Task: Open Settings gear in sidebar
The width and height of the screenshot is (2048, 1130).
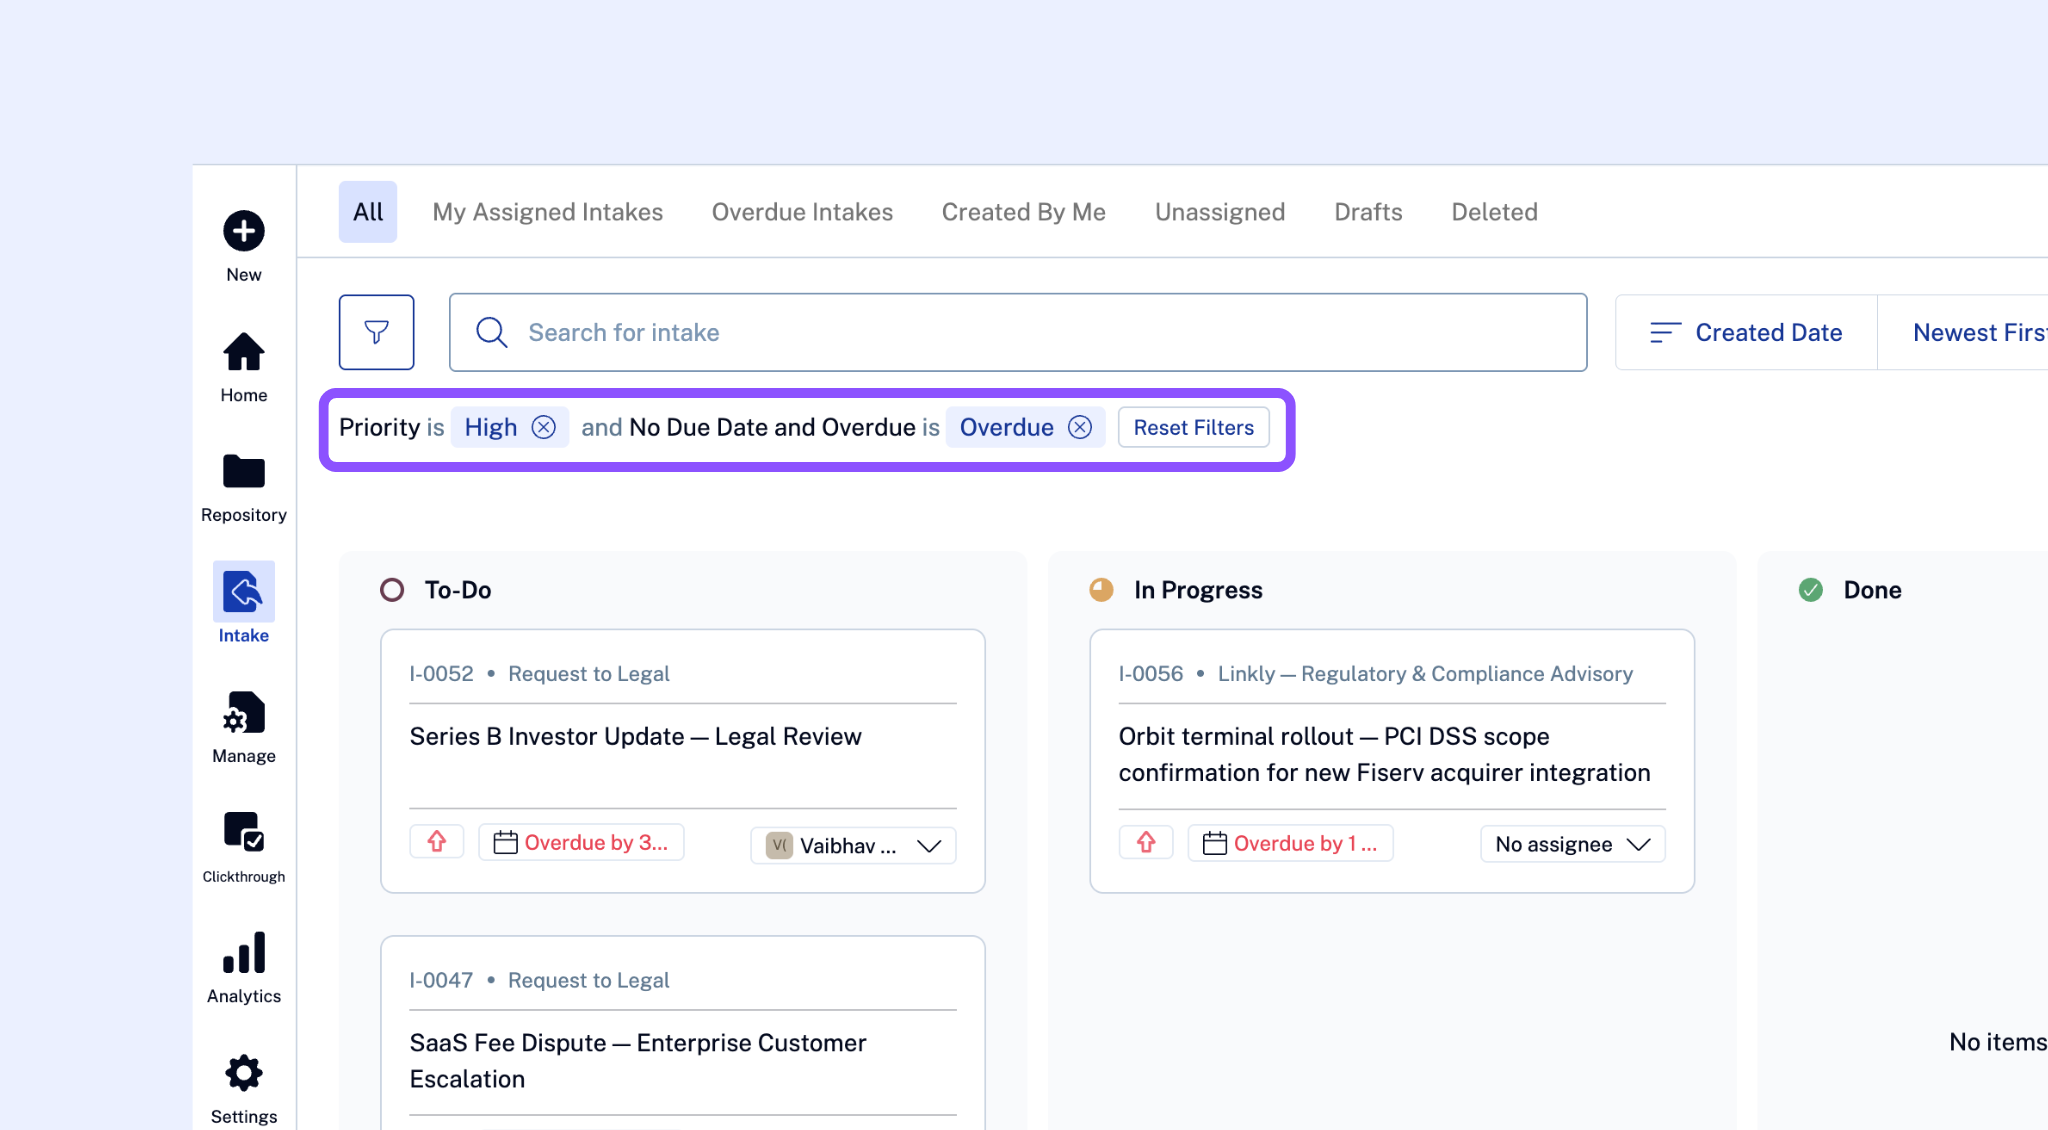Action: coord(243,1073)
